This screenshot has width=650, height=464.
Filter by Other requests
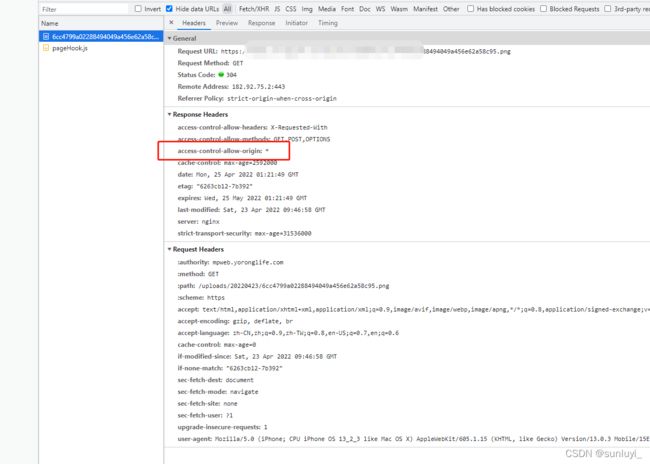(x=451, y=9)
